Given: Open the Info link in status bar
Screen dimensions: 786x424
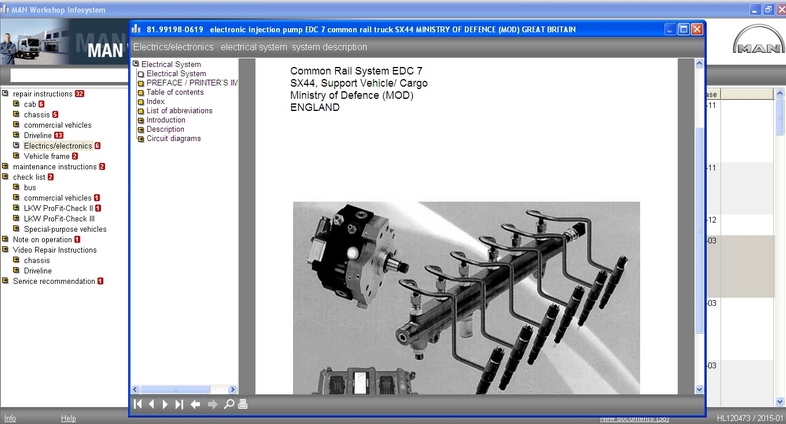Looking at the screenshot, I should pos(10,418).
